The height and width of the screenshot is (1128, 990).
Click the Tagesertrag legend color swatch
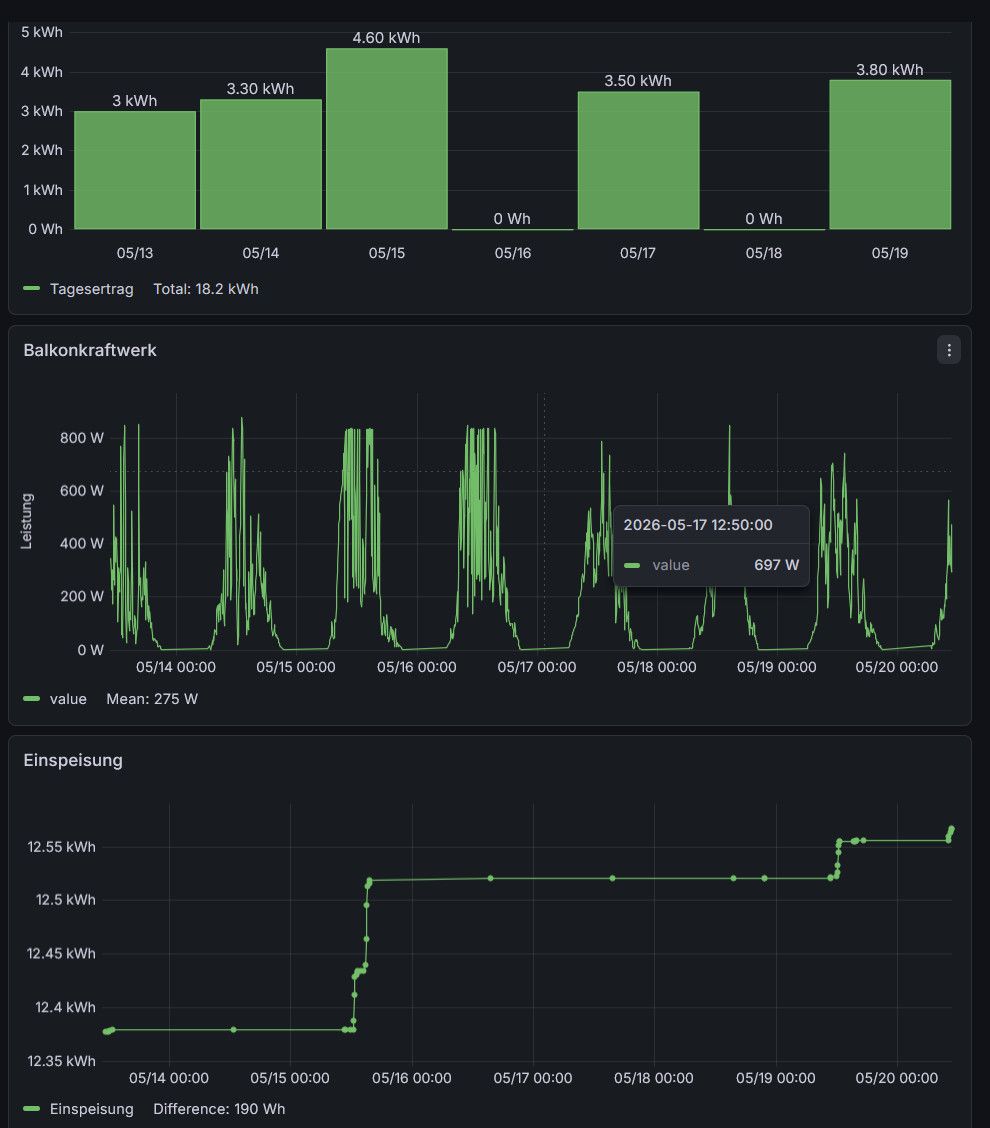32,289
